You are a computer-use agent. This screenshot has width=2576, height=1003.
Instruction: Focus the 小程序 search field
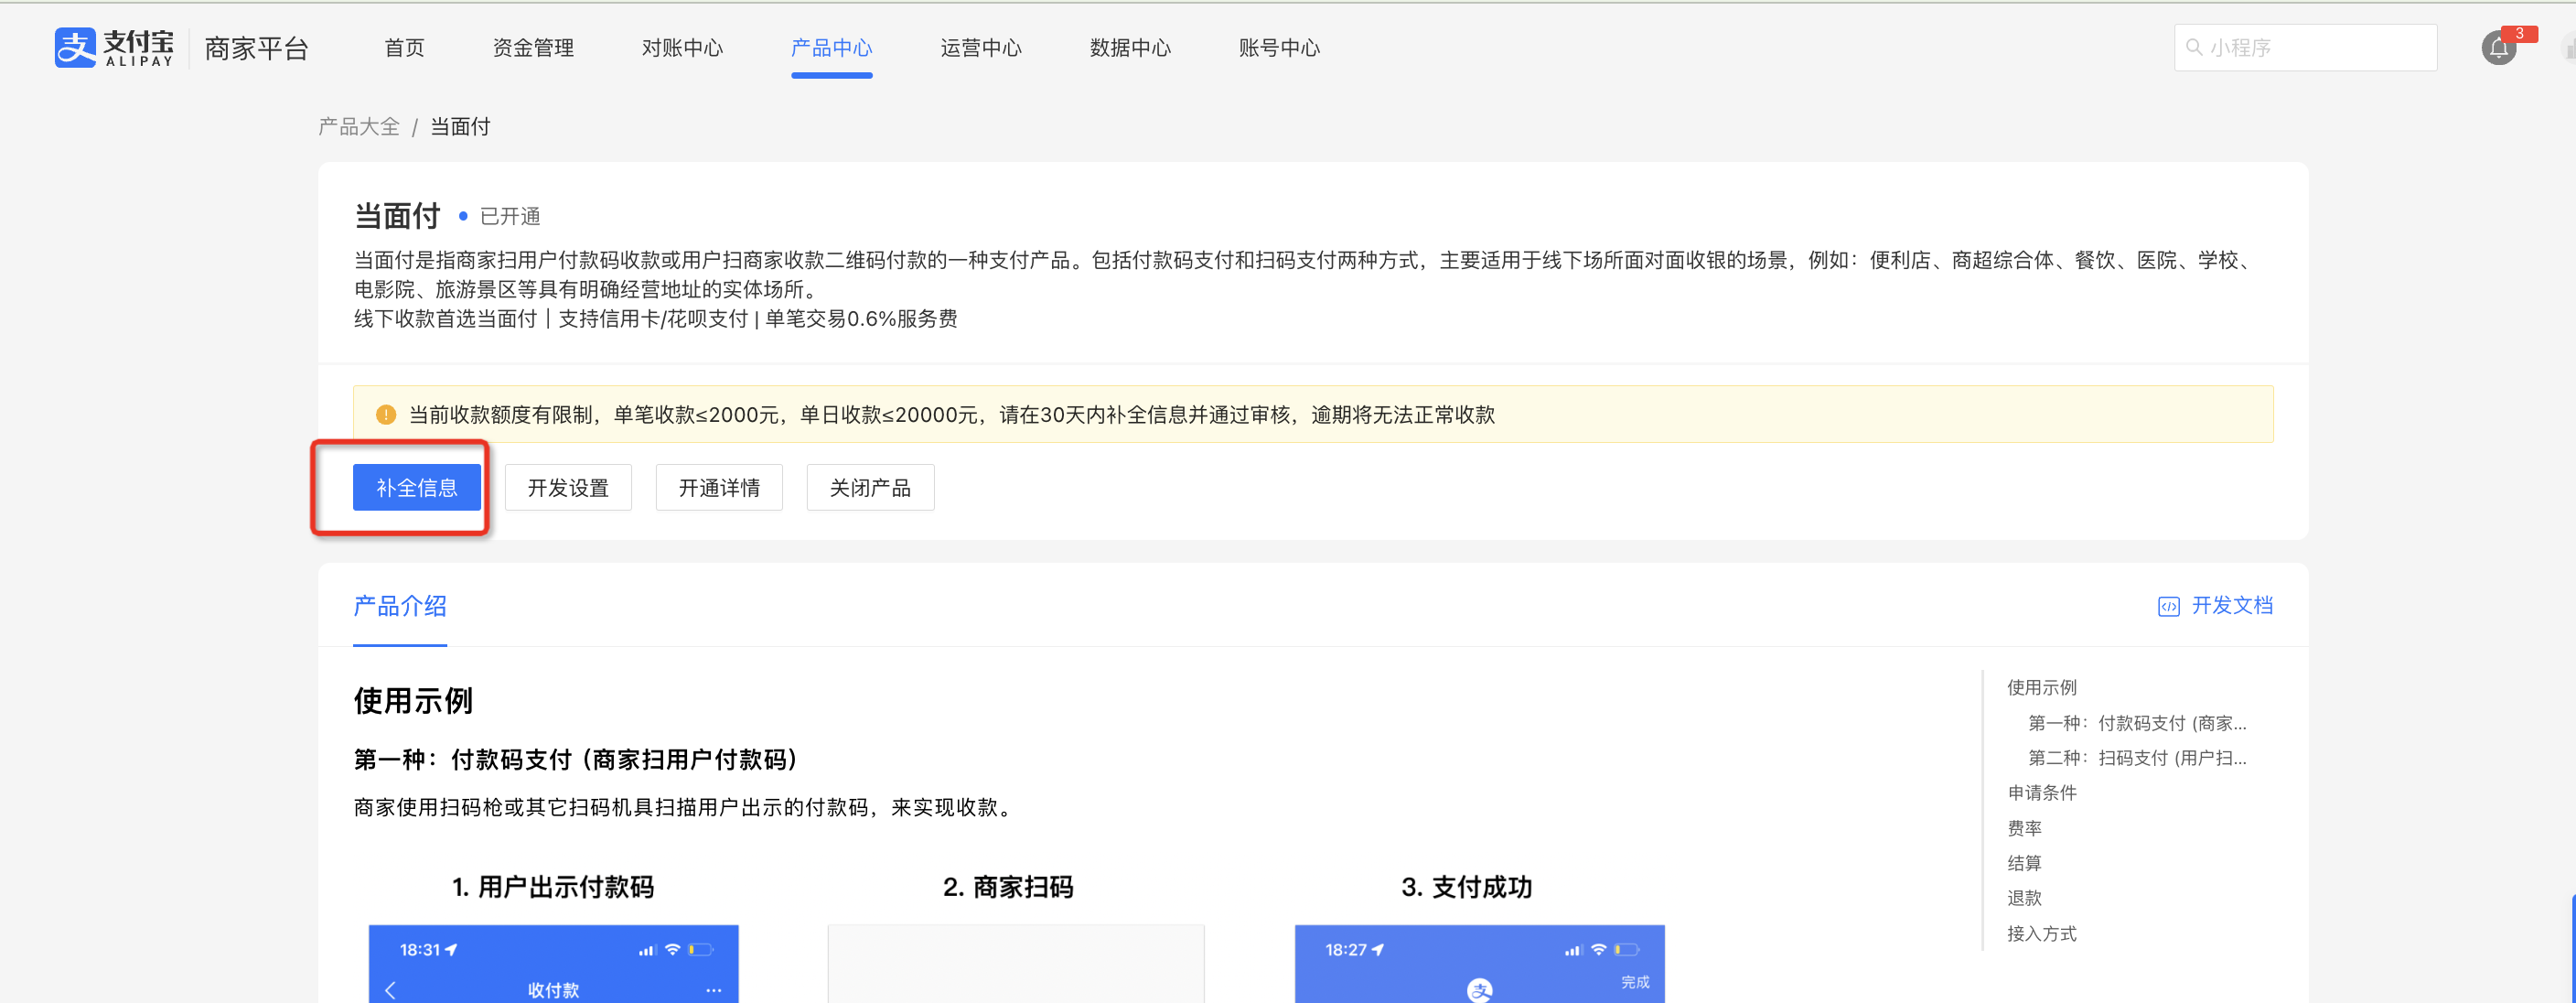point(2305,47)
